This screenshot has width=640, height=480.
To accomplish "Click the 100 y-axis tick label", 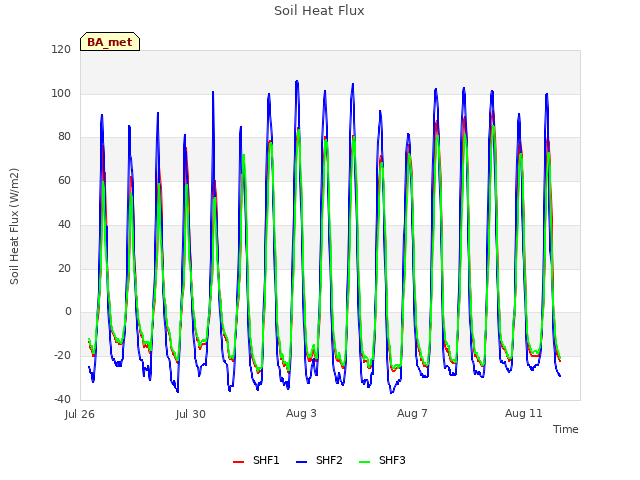I will tap(61, 93).
